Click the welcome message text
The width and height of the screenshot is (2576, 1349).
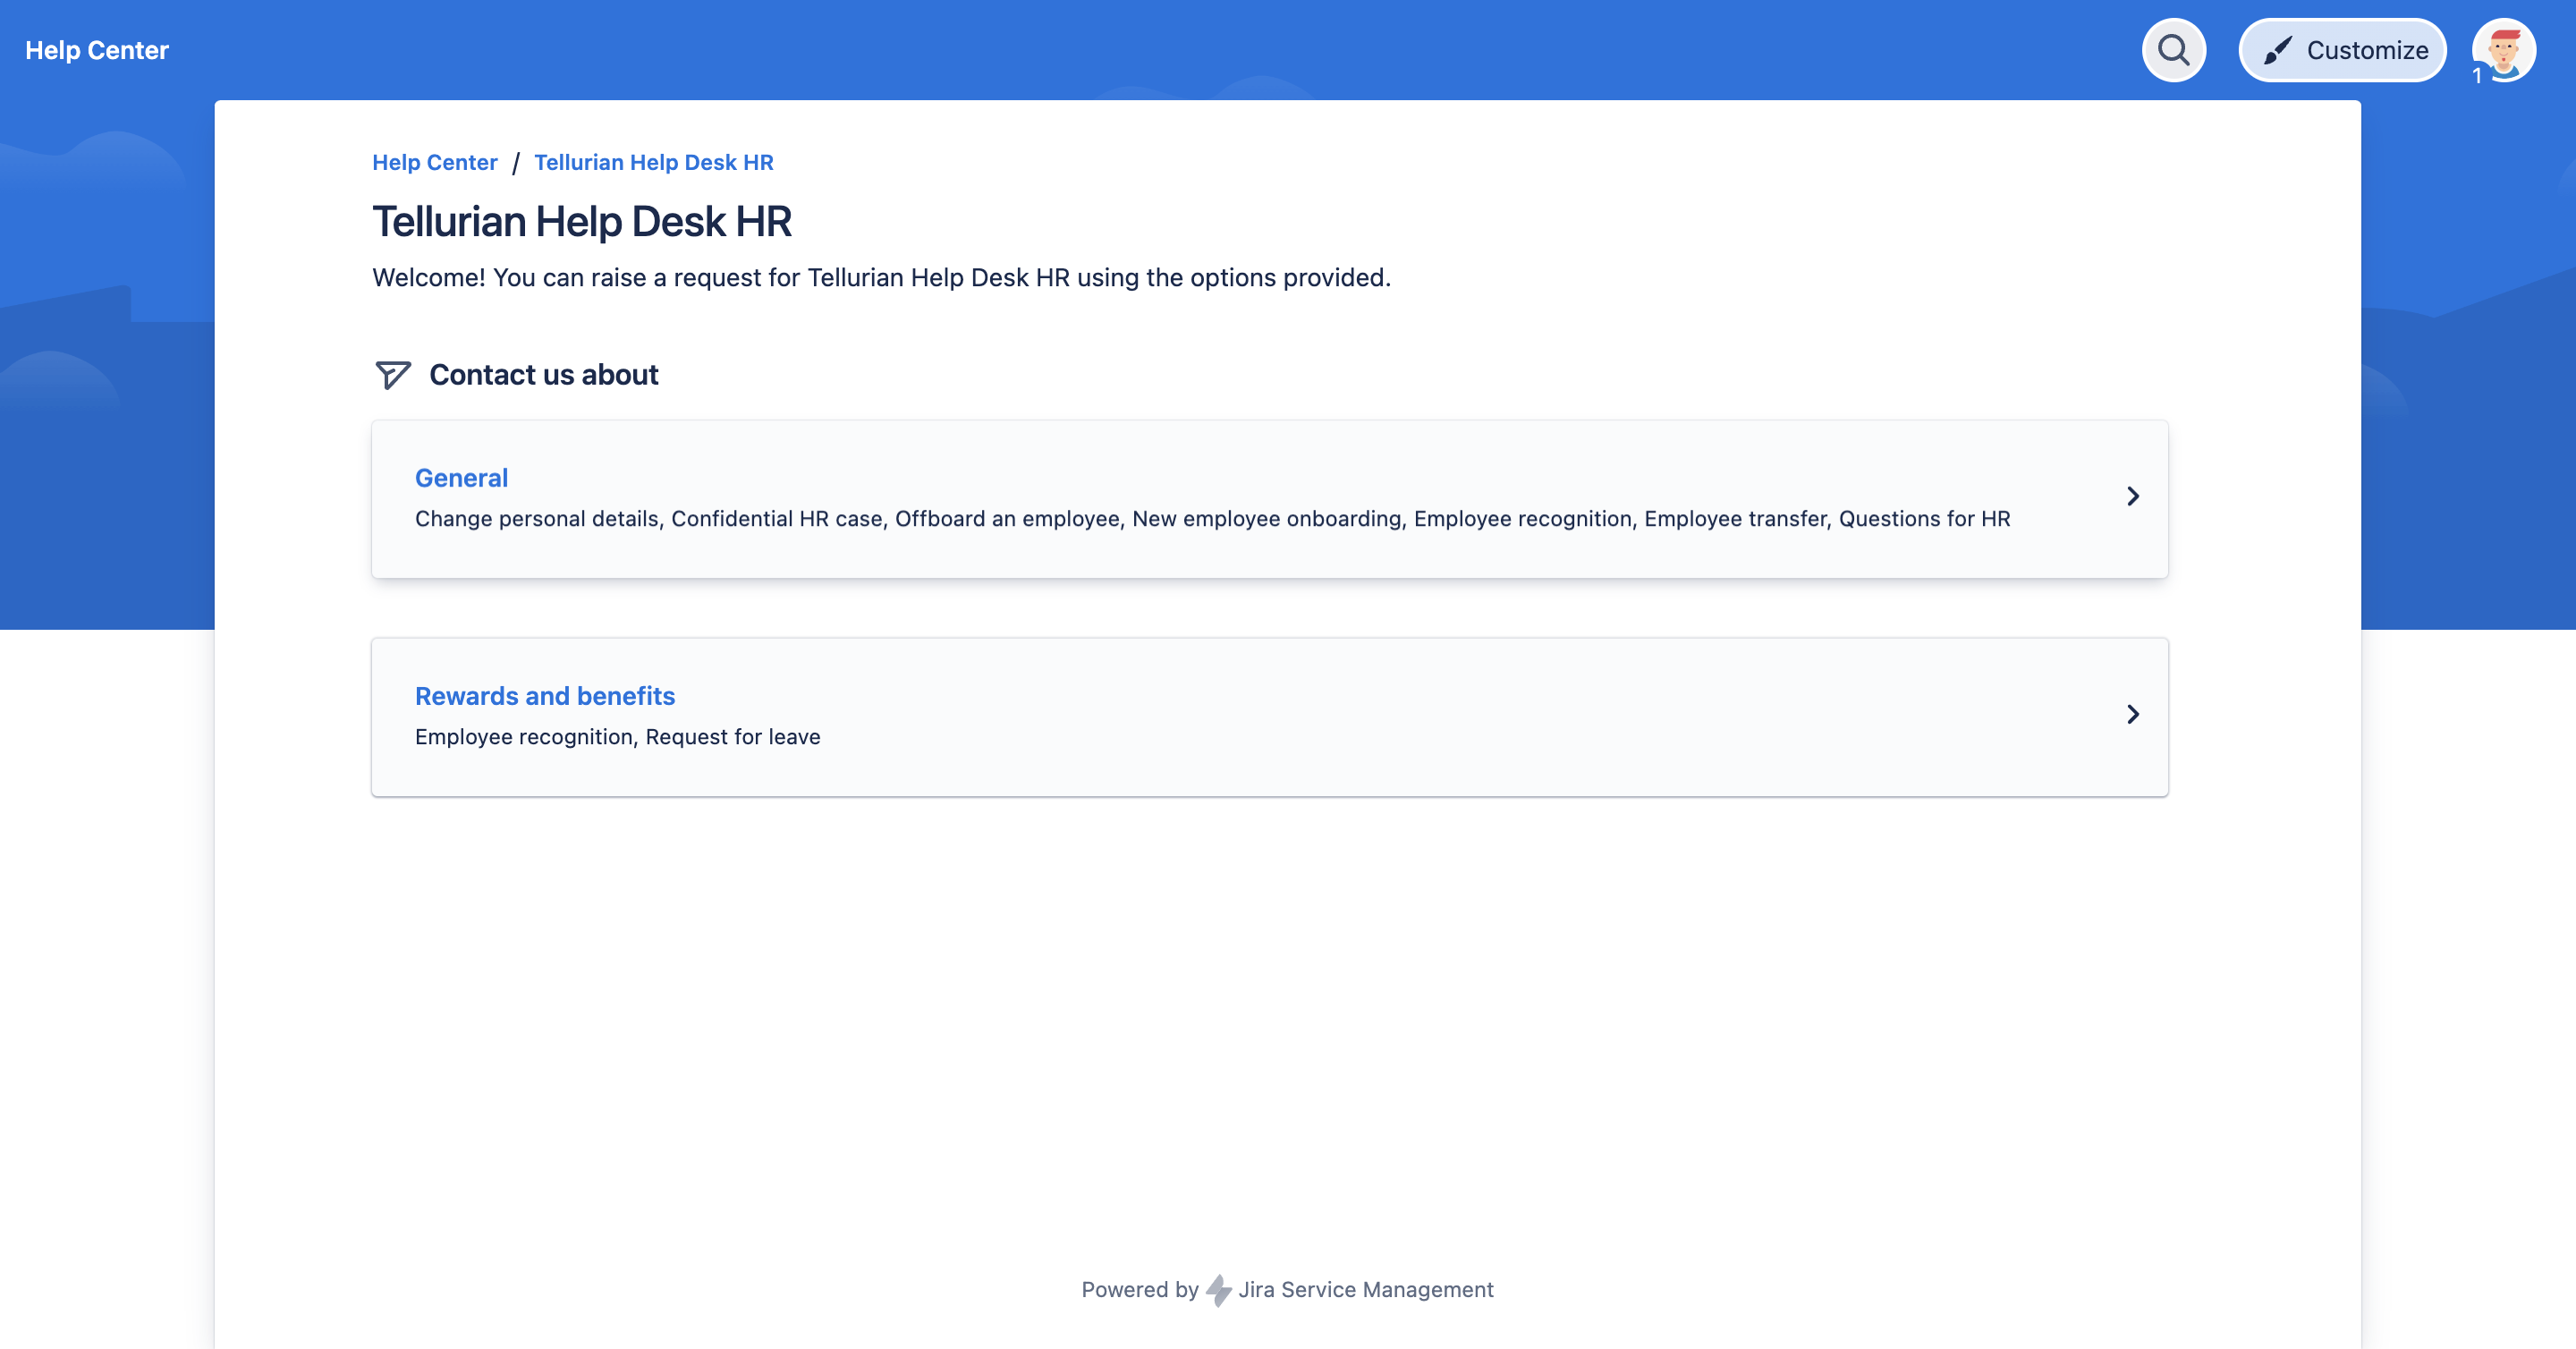[881, 278]
